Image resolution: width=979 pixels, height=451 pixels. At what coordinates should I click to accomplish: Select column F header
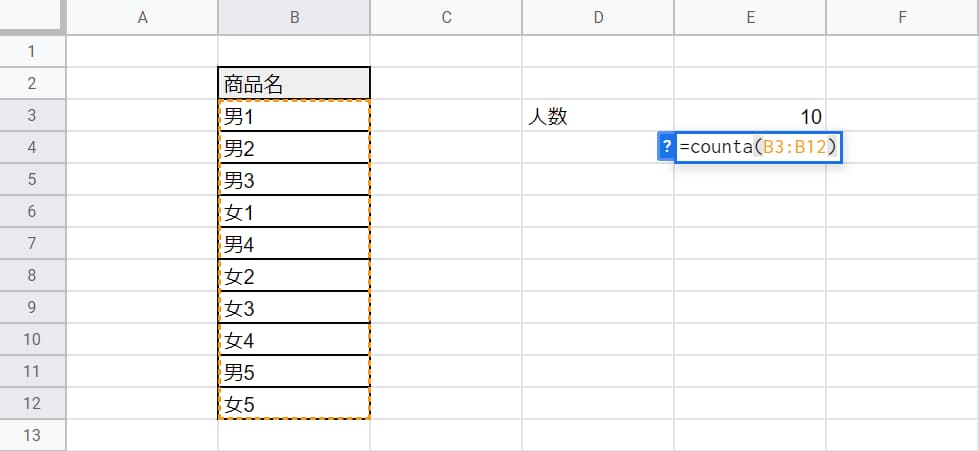click(x=902, y=17)
